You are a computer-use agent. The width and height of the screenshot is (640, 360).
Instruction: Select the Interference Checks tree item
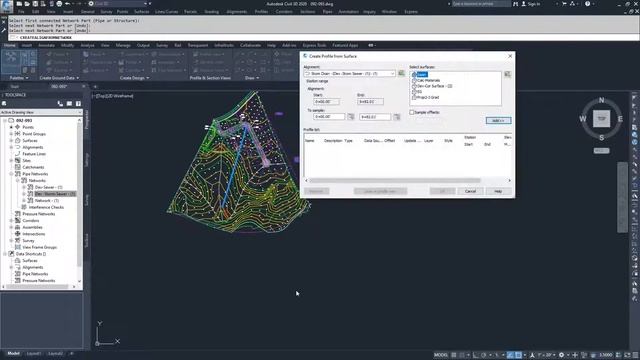tap(46, 207)
